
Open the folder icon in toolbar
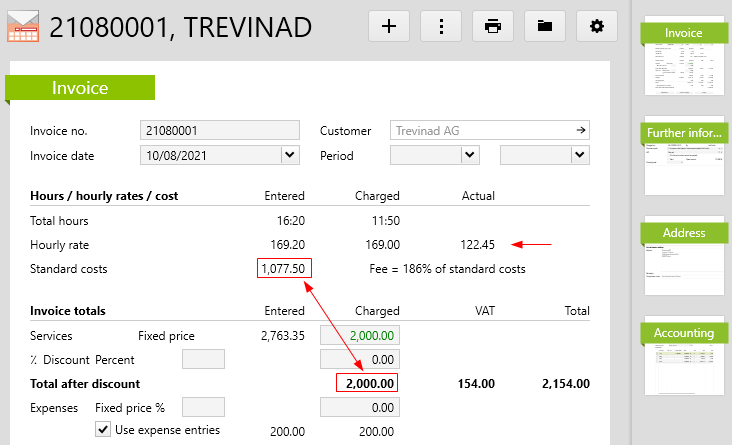(545, 26)
